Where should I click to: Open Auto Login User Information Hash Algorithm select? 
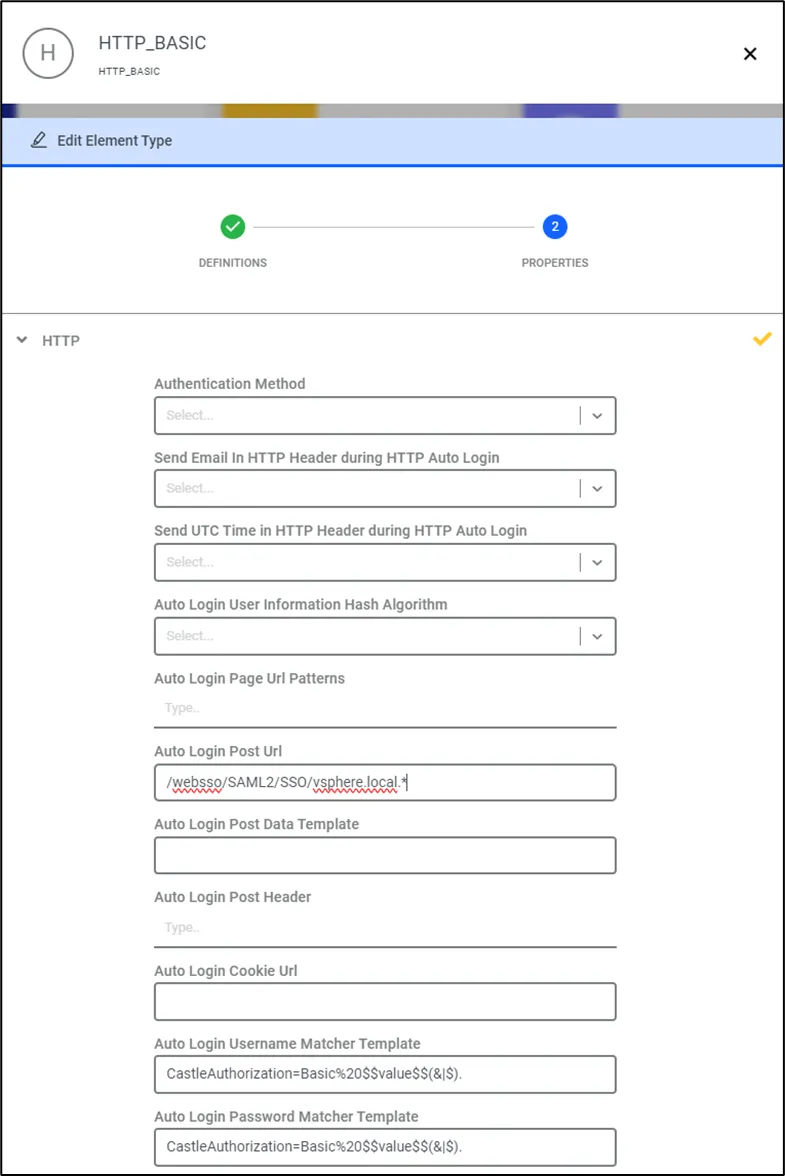tap(385, 636)
